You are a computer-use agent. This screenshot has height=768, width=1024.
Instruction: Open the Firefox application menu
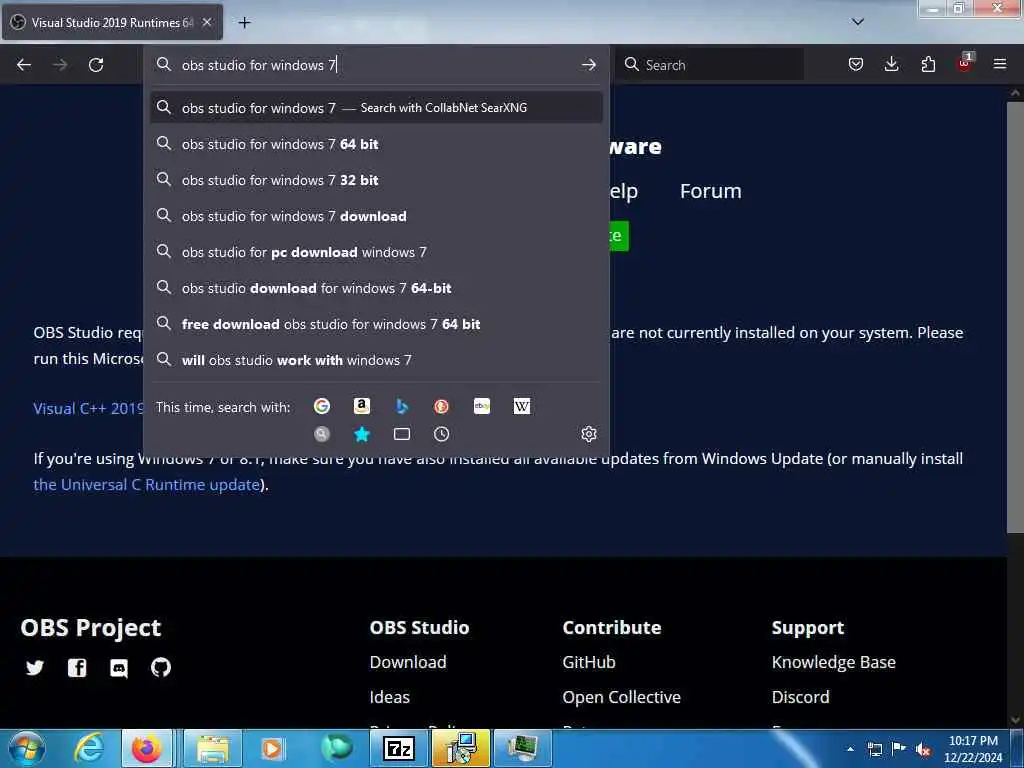(x=1000, y=64)
